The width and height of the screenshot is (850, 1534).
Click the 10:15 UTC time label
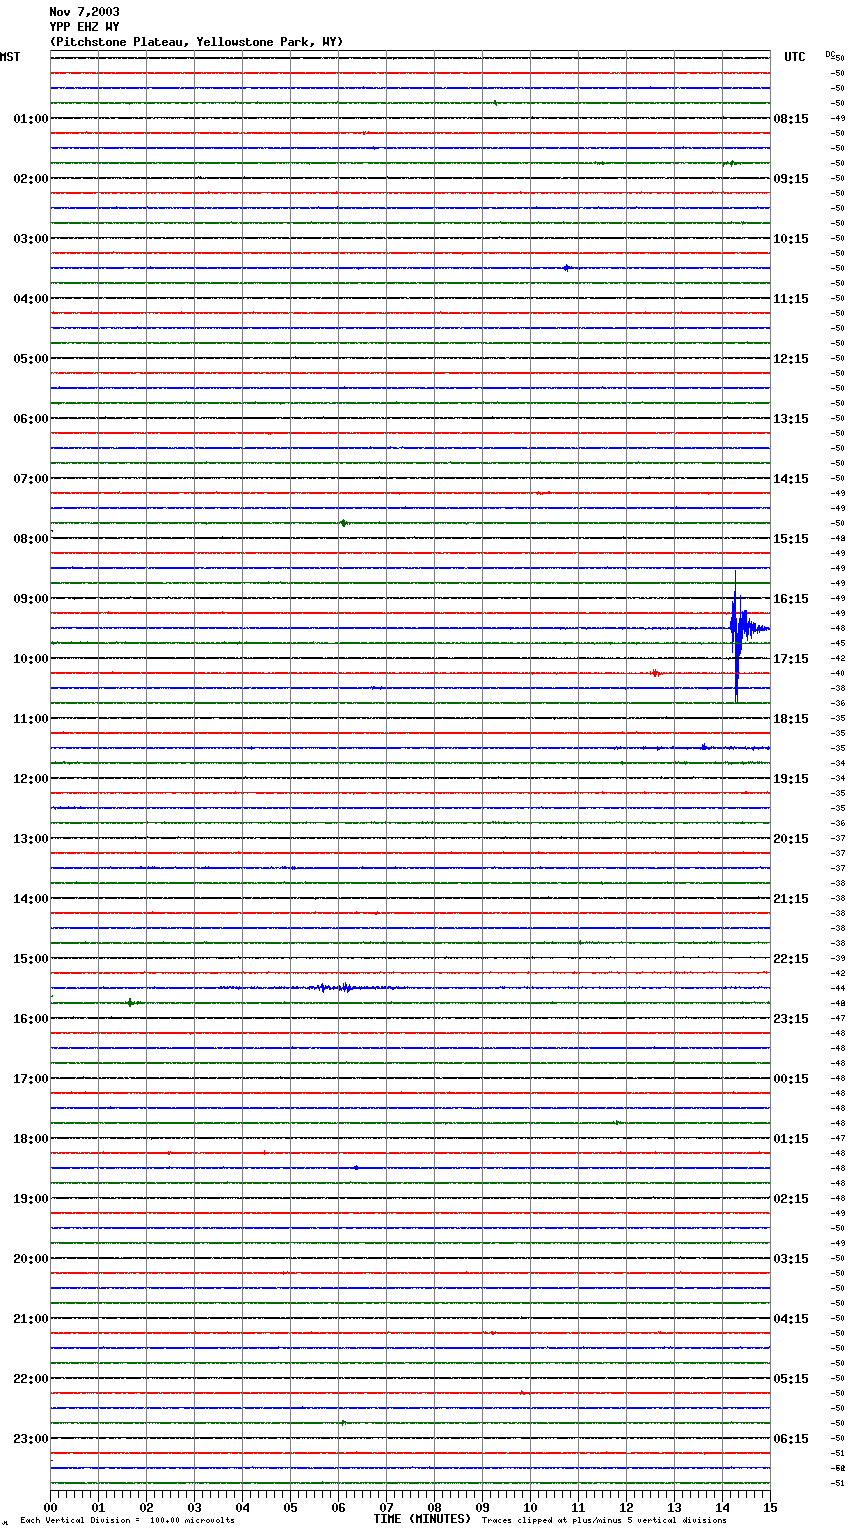tap(791, 239)
